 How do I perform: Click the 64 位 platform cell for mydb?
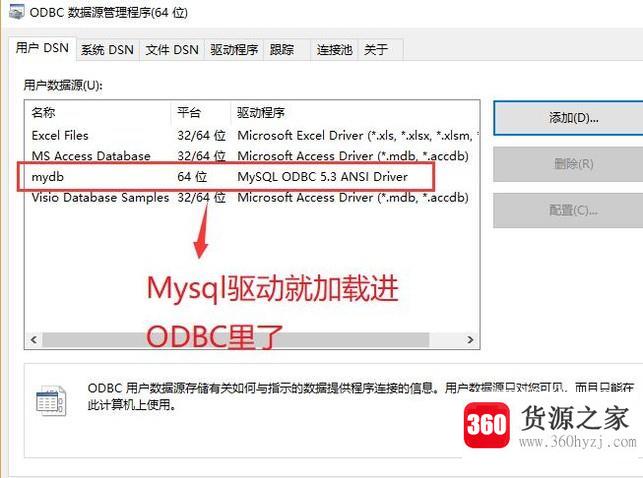tap(192, 177)
